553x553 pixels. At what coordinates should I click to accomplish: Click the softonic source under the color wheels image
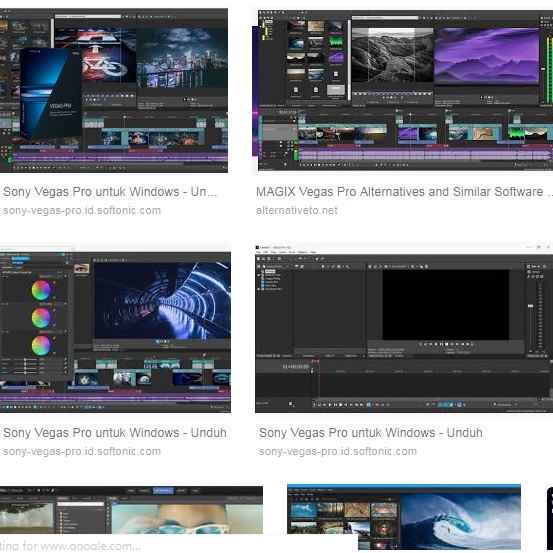coord(82,451)
